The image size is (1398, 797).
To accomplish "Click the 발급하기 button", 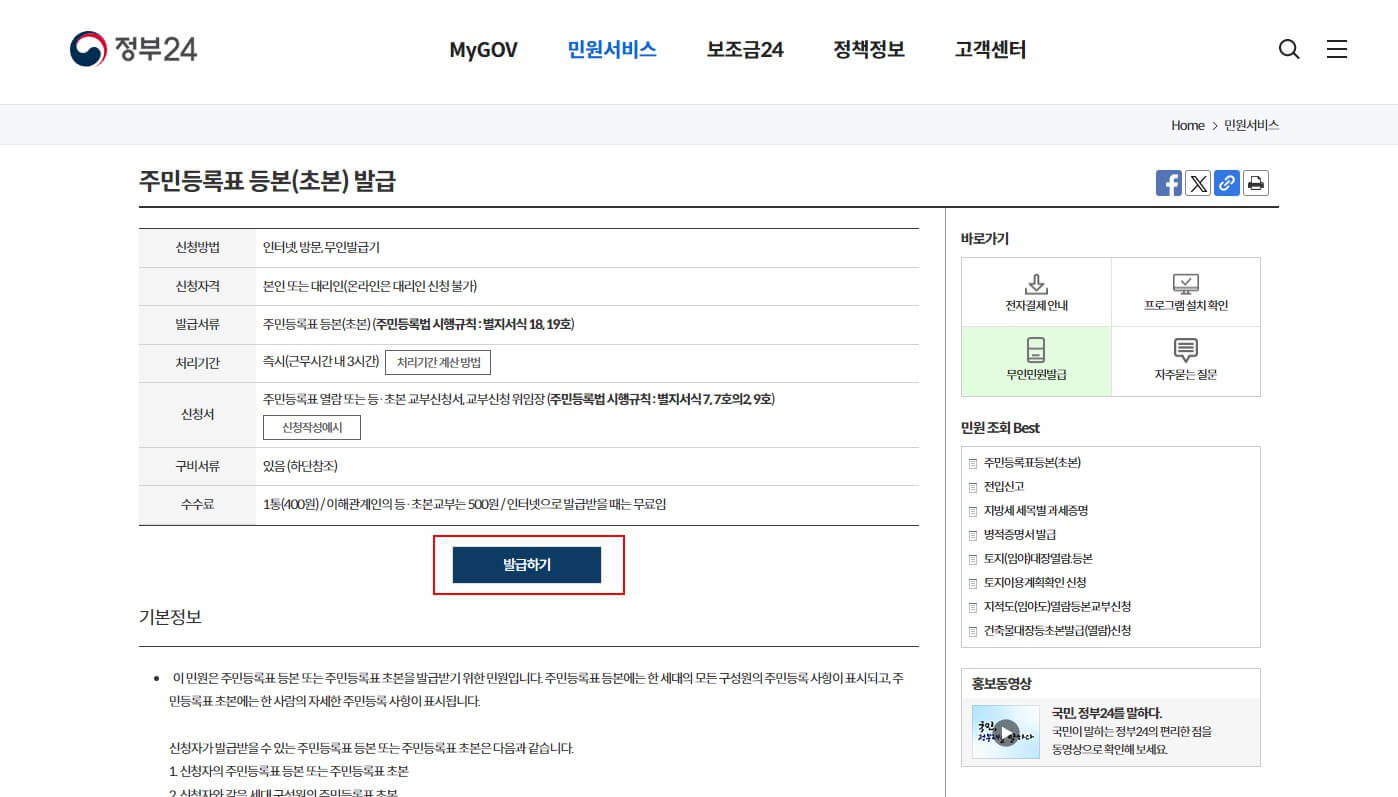I will click(x=527, y=565).
